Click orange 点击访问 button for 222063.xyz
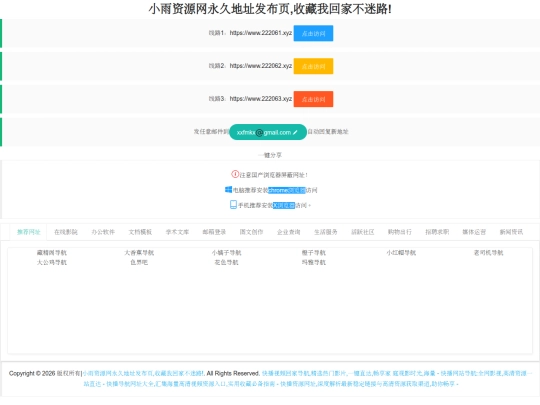Screen dimensions: 540x405 tap(313, 99)
